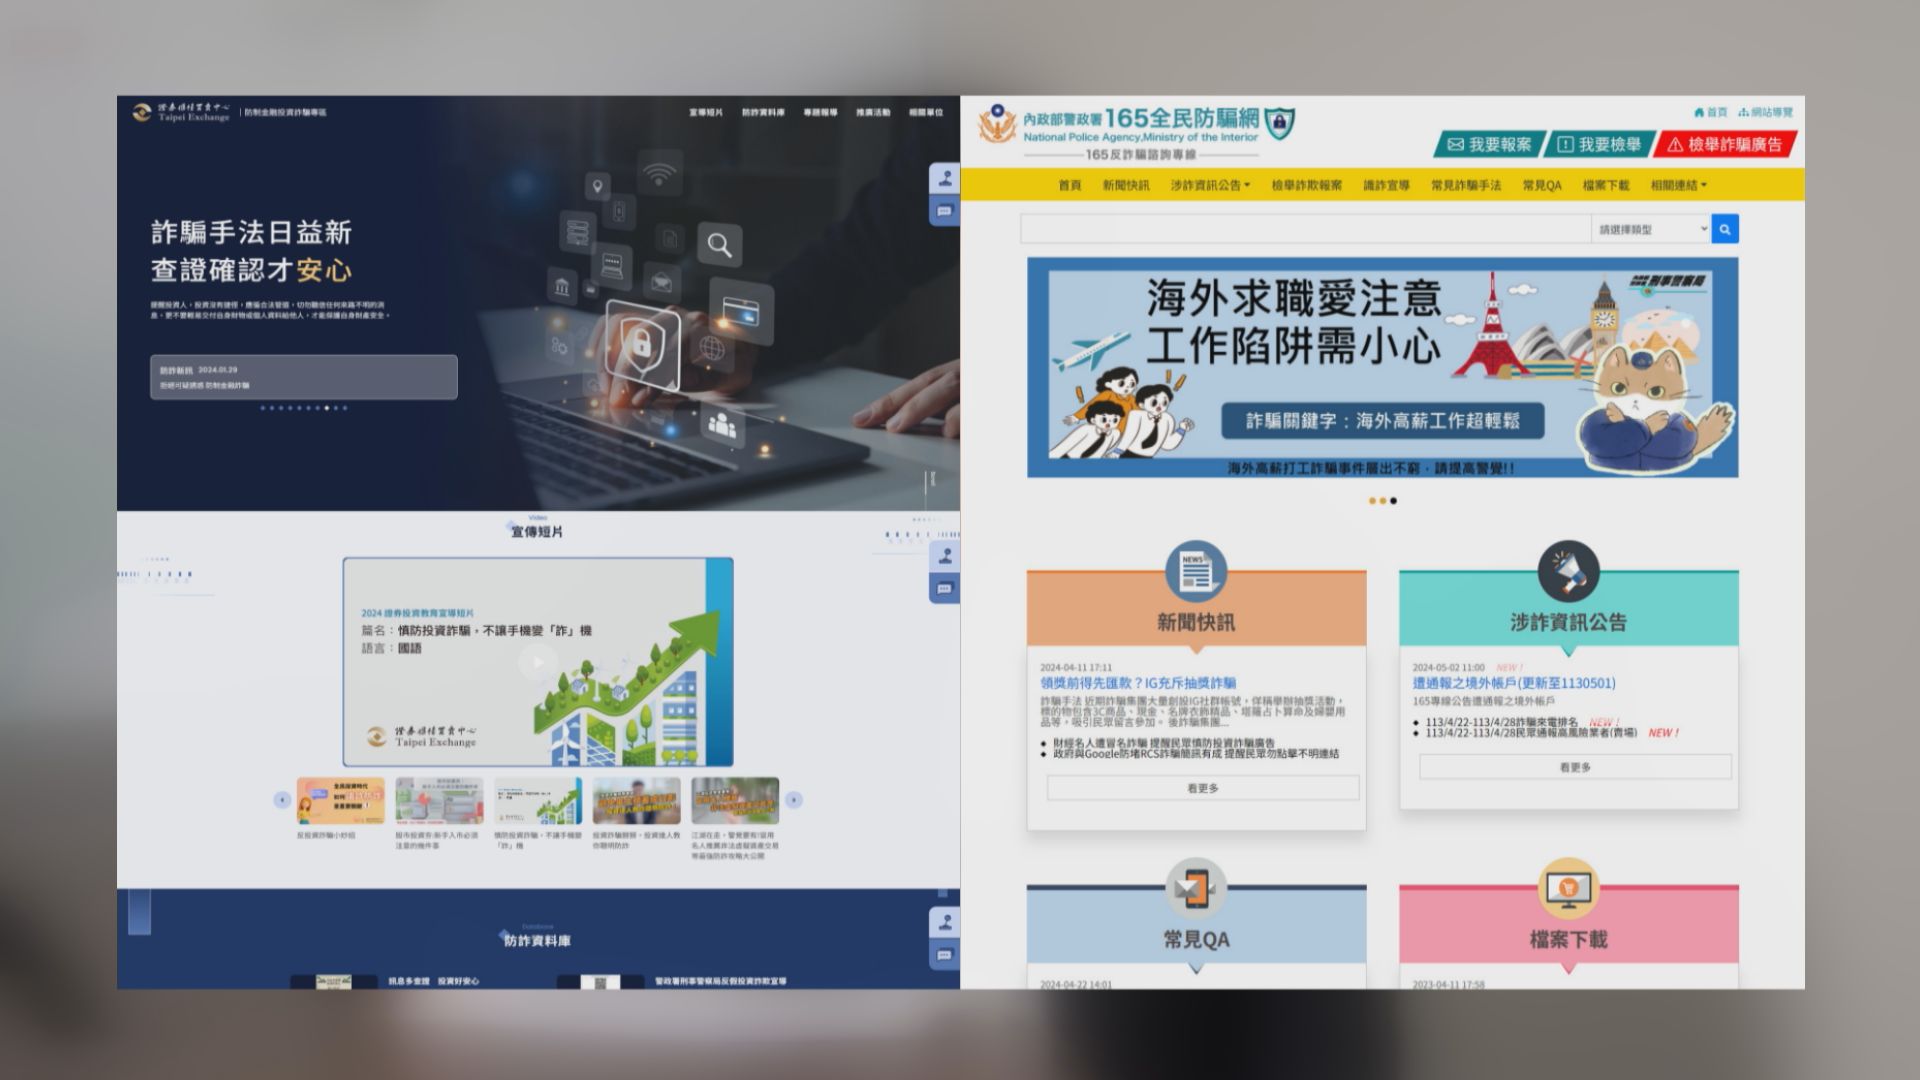
Task: Click the red 檢舉詐騙廣告 button
Action: [1724, 145]
